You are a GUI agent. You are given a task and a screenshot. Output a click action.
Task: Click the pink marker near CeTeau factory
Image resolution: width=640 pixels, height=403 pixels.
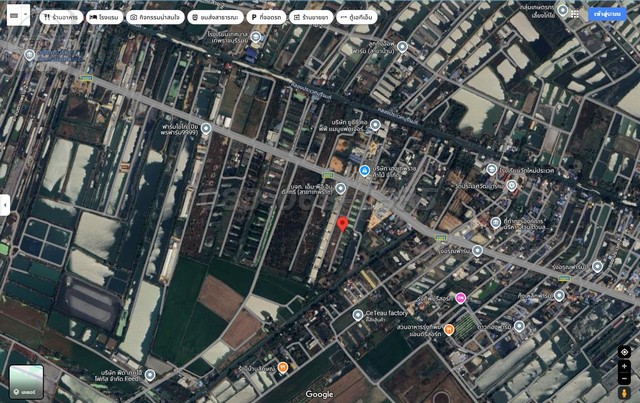[x=460, y=298]
